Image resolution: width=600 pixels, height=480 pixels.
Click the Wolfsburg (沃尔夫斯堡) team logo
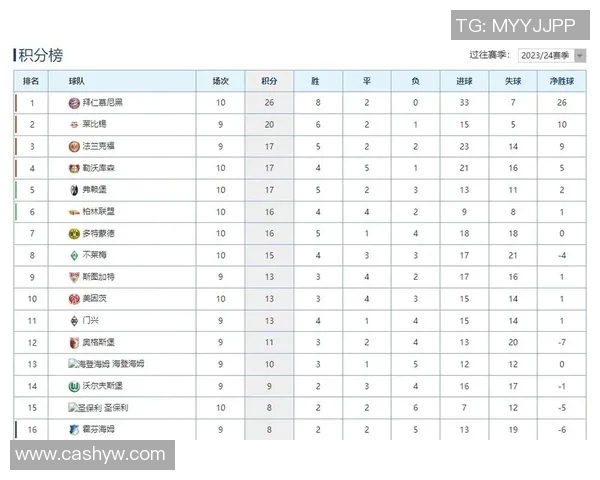pyautogui.click(x=74, y=386)
